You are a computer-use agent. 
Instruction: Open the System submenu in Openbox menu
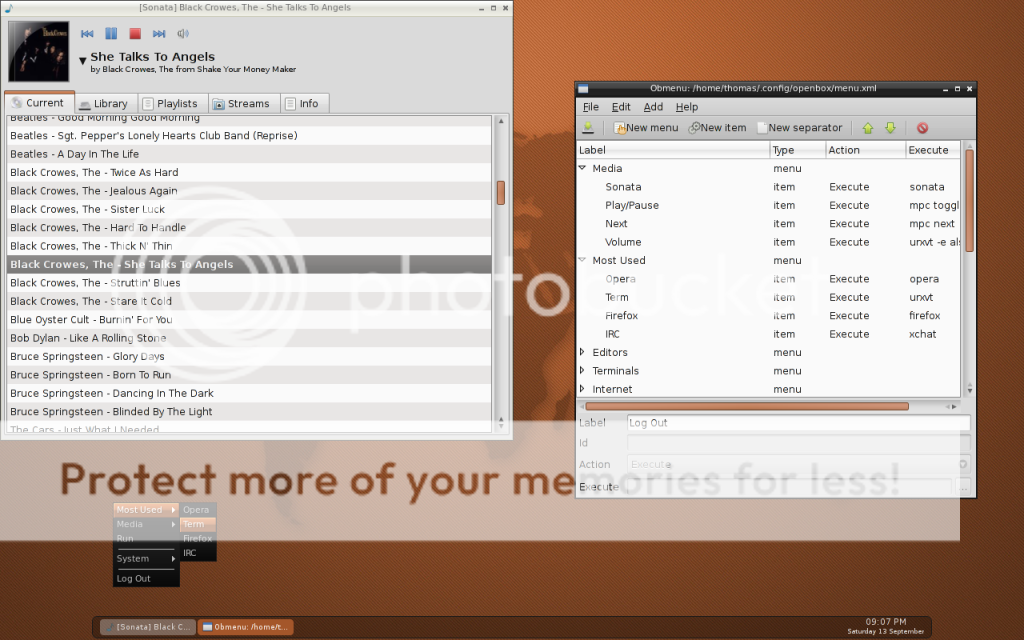(146, 559)
